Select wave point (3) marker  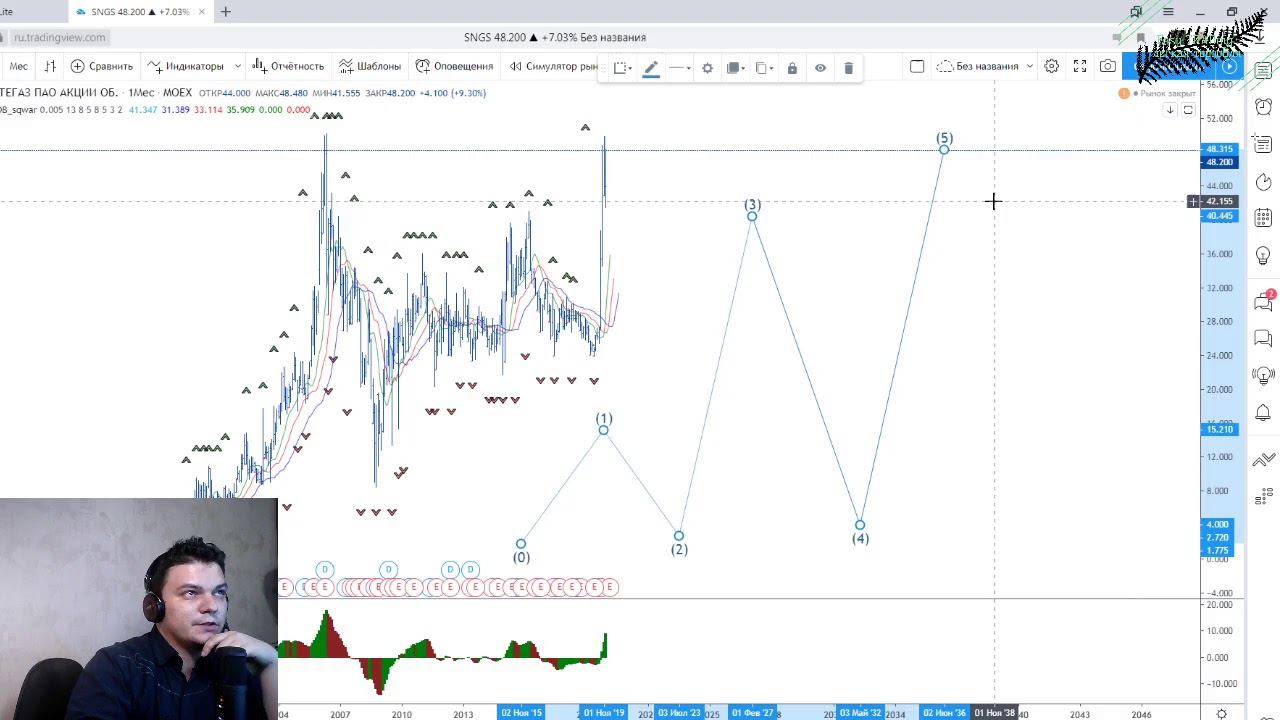(x=752, y=216)
